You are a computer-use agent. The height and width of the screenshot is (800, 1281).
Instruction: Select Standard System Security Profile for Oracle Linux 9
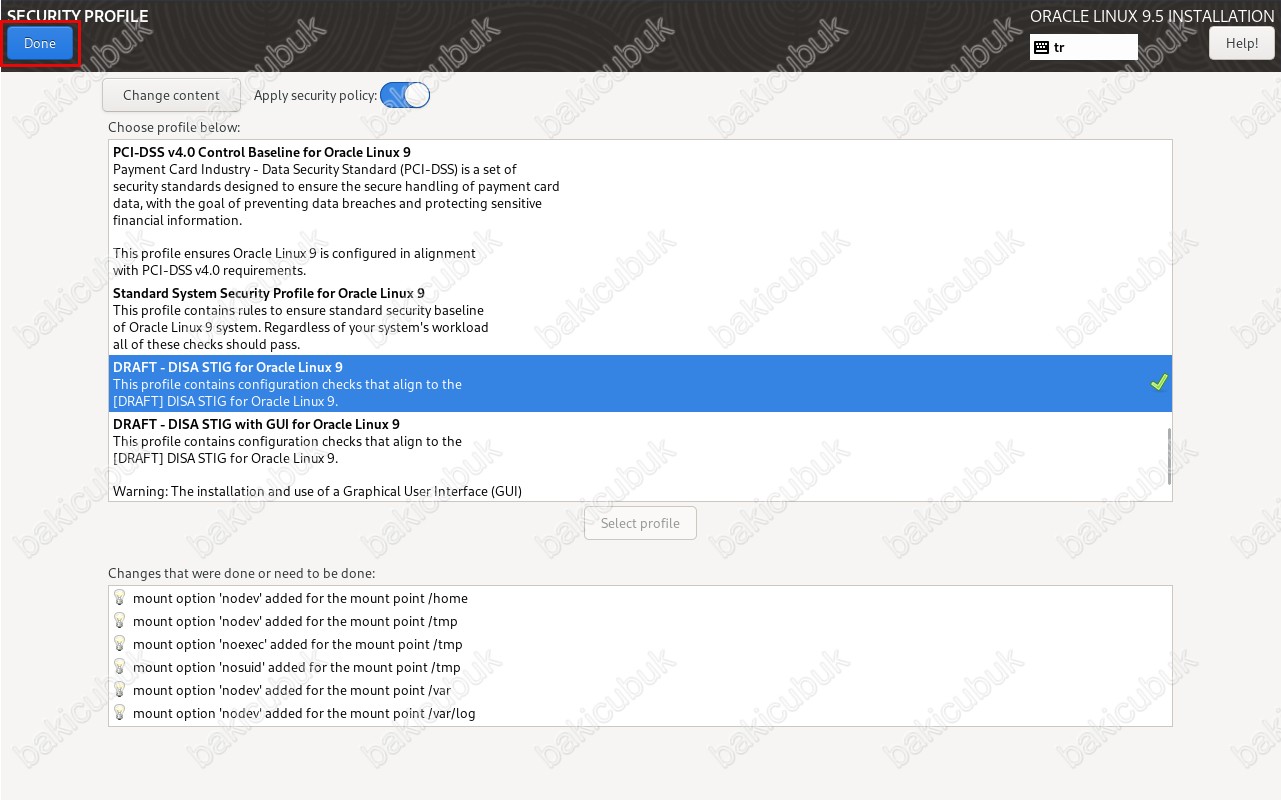pos(640,318)
